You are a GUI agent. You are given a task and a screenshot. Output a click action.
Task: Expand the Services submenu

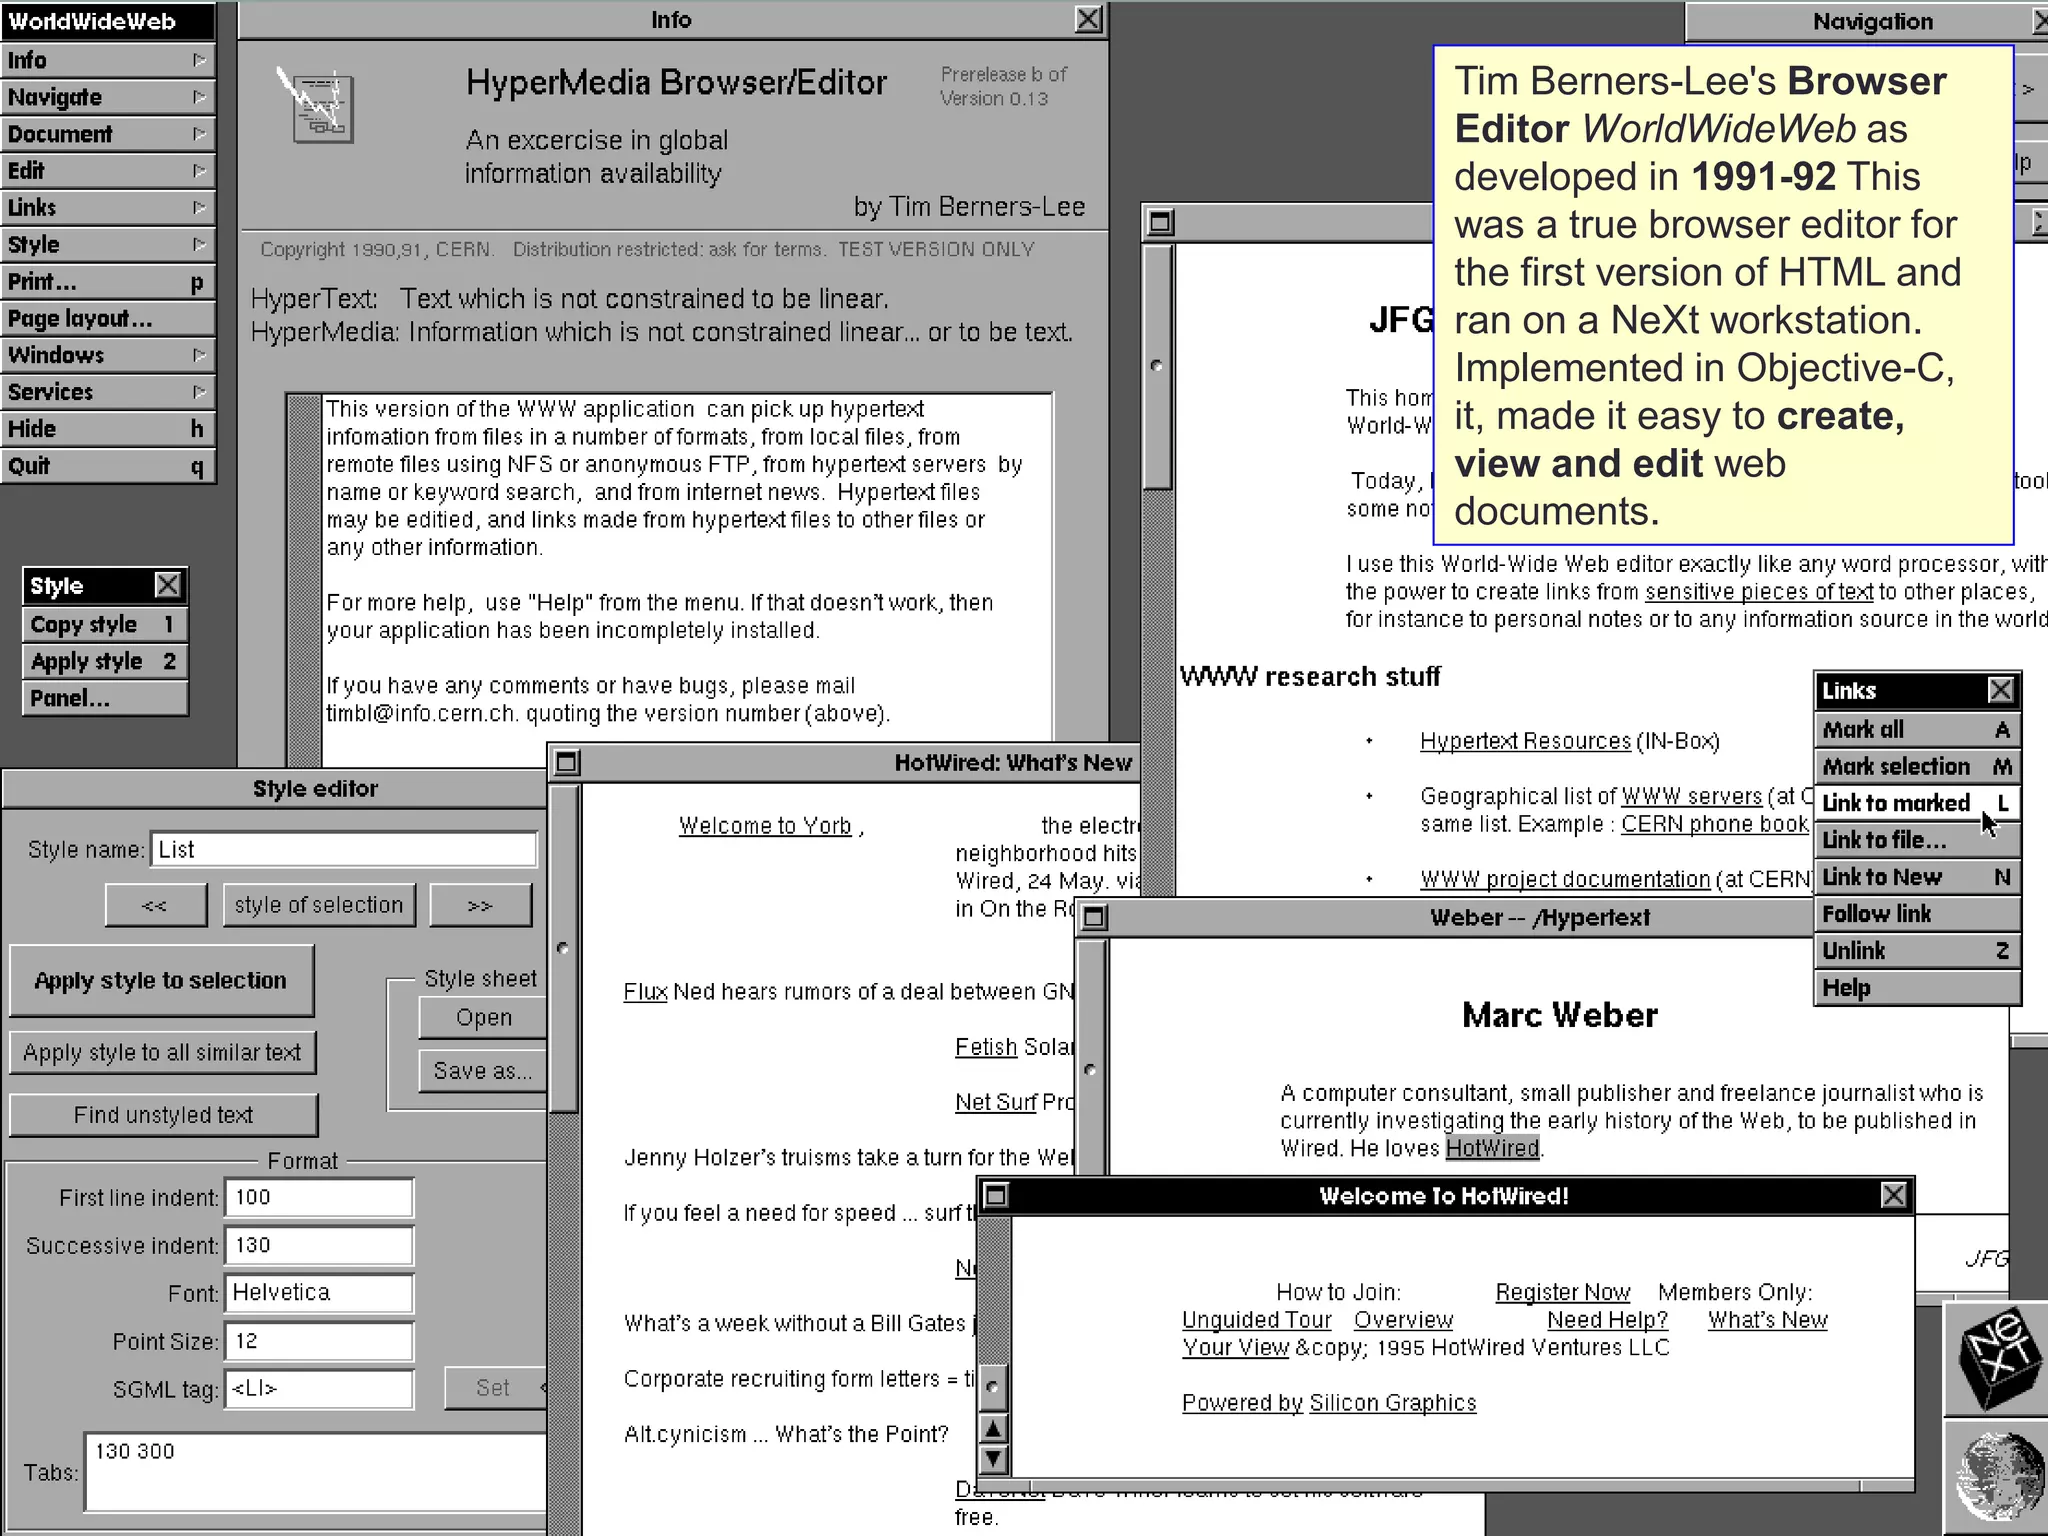[x=107, y=392]
